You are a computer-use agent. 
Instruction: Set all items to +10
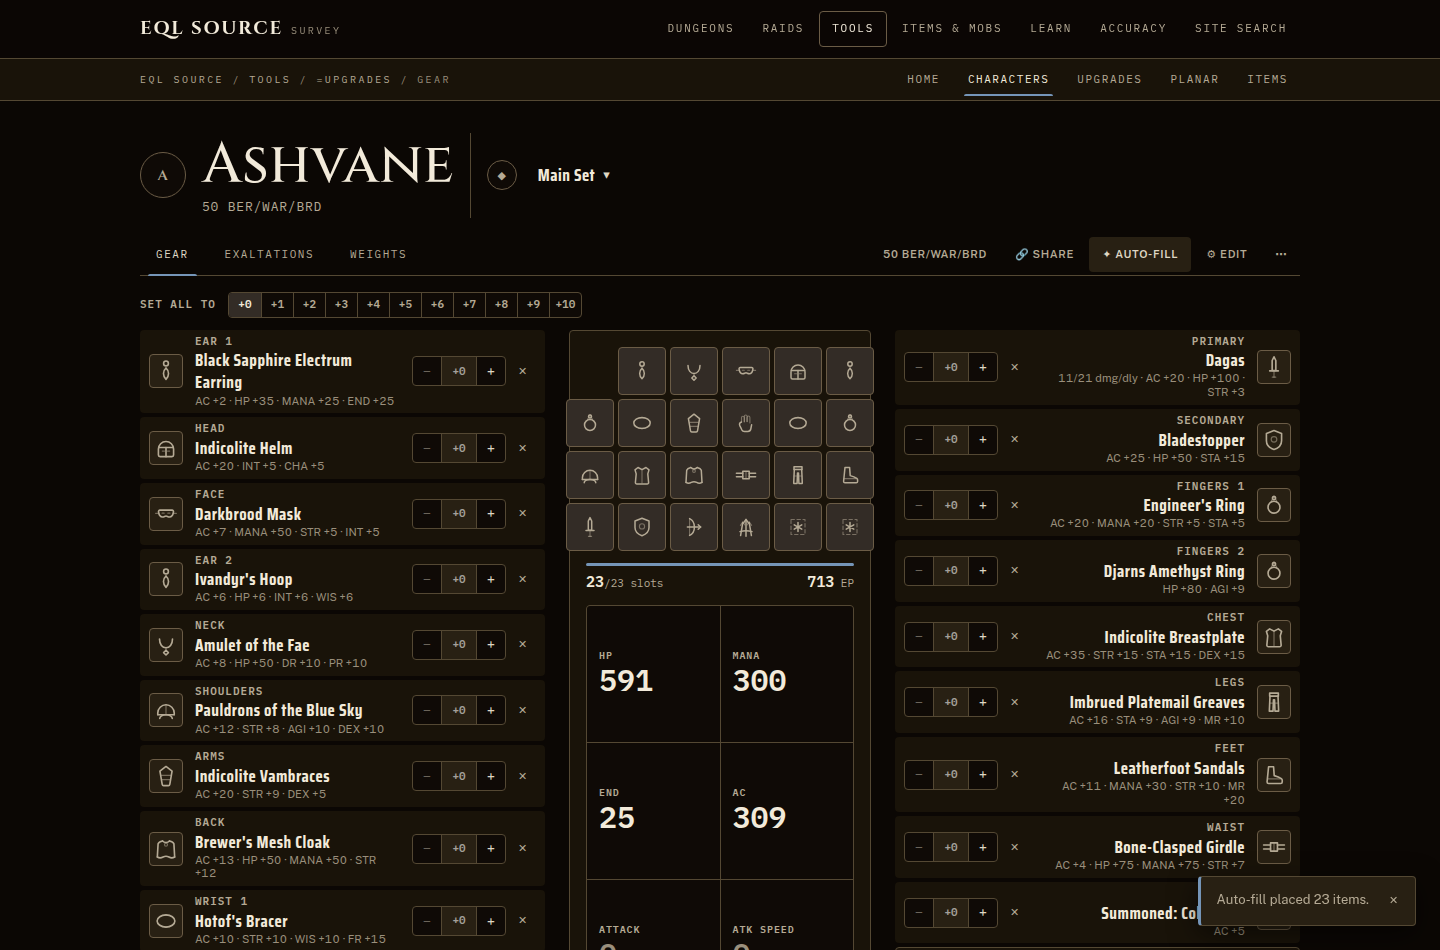pyautogui.click(x=565, y=305)
